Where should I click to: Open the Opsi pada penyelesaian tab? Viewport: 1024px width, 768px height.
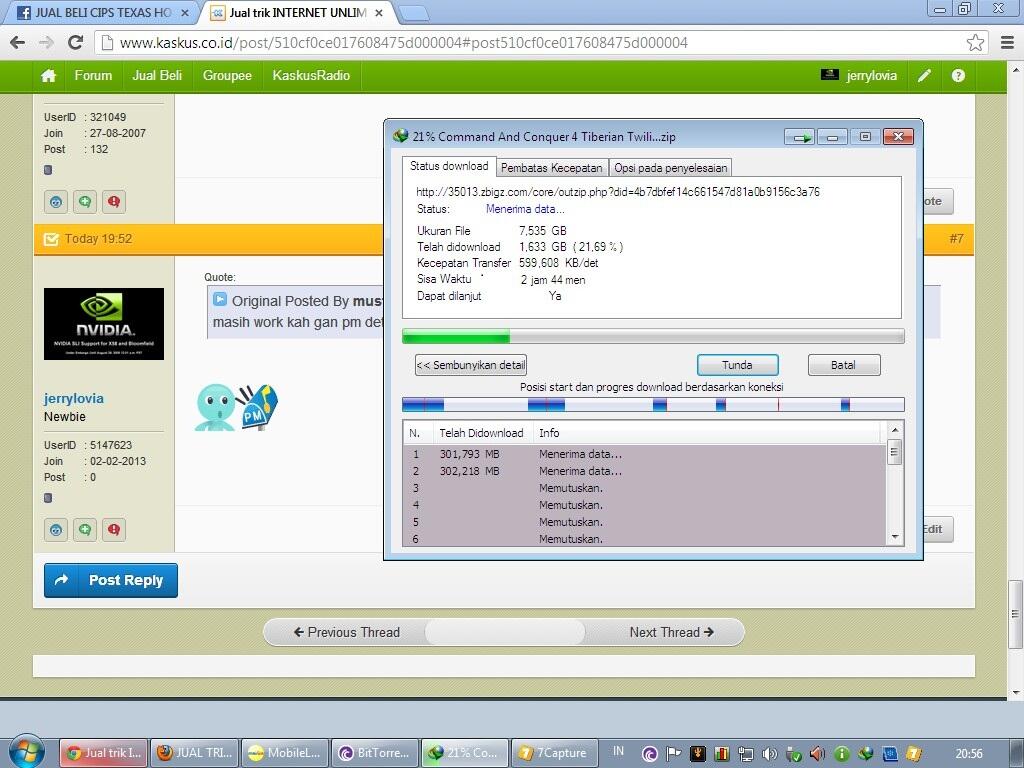tap(671, 168)
